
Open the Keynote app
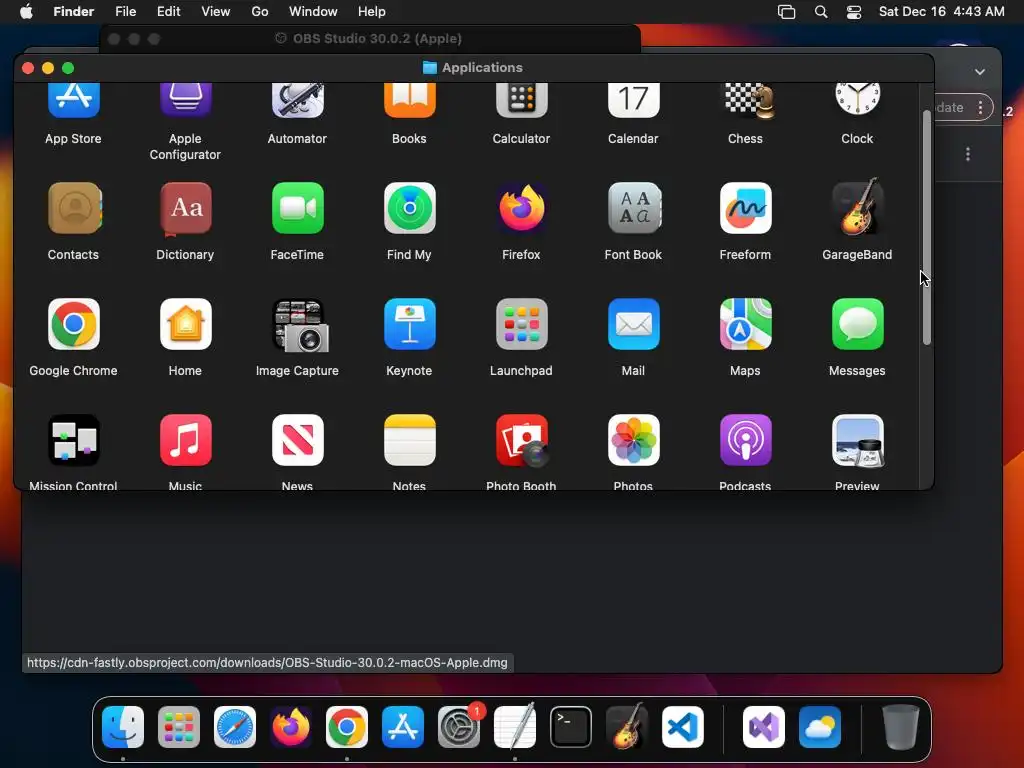coord(409,324)
